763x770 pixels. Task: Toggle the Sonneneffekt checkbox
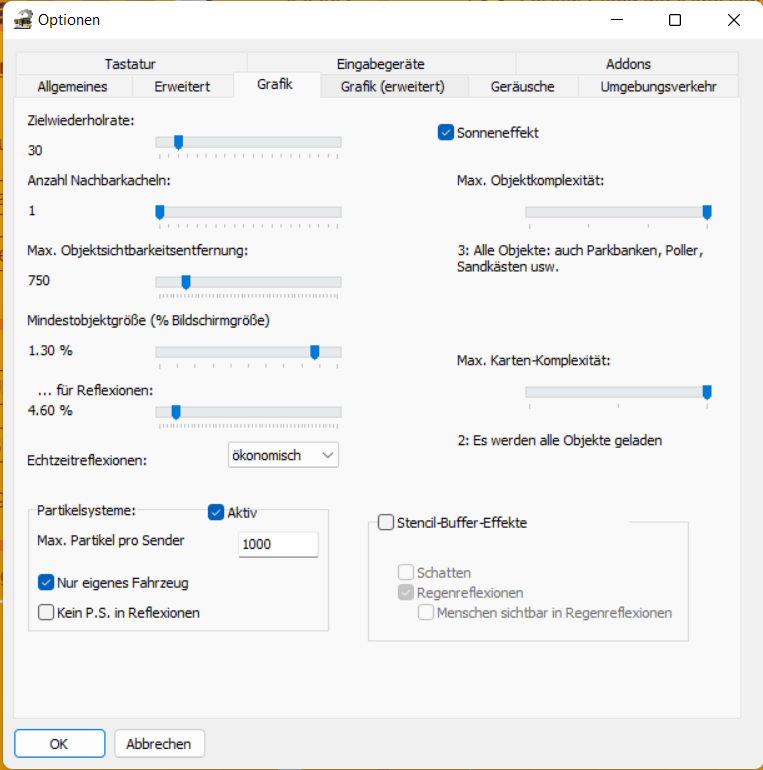point(446,132)
